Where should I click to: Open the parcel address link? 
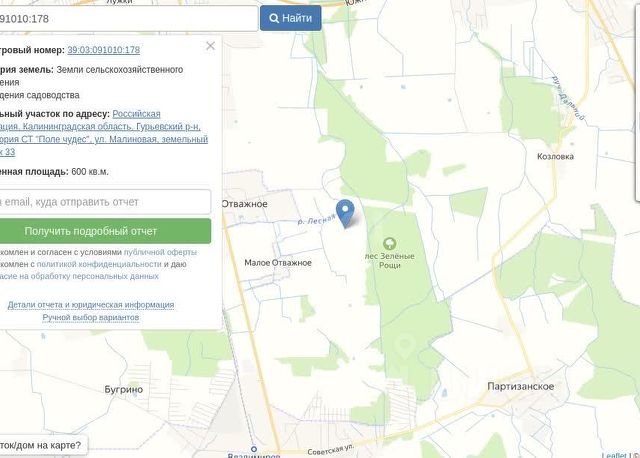click(x=104, y=133)
